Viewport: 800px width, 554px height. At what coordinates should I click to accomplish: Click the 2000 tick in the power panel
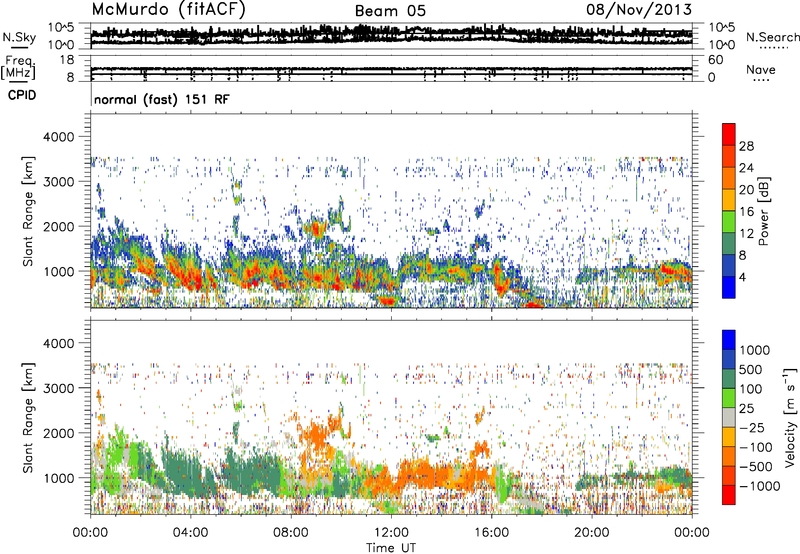tap(59, 226)
